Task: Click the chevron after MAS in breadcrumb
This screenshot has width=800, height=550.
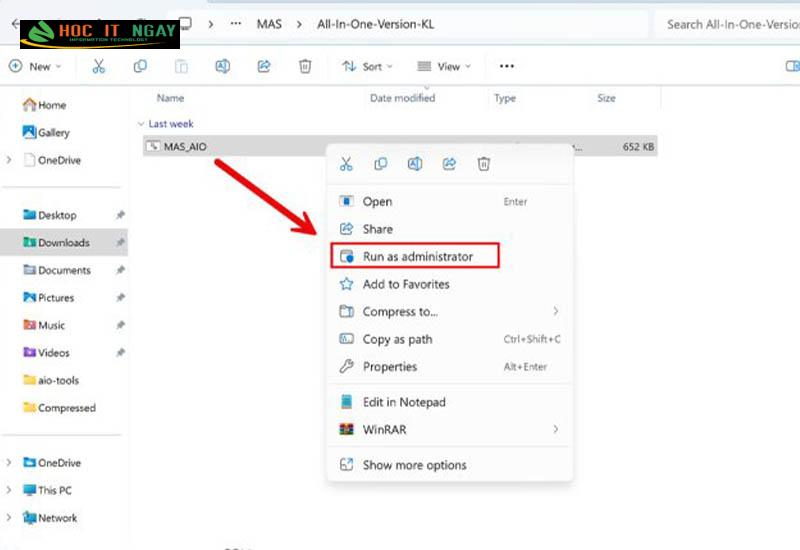Action: (299, 24)
